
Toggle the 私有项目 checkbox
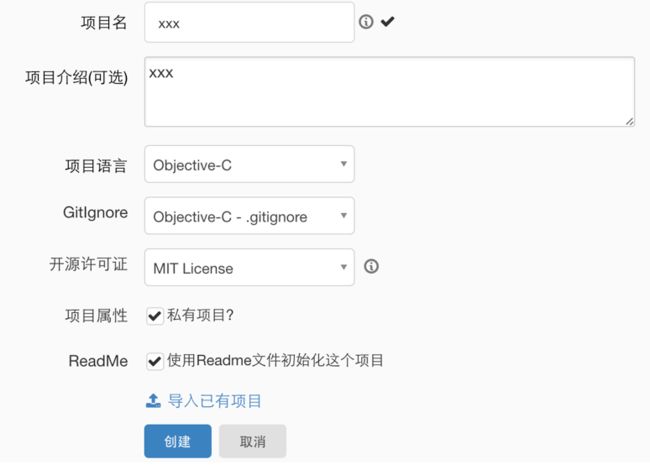pyautogui.click(x=155, y=316)
